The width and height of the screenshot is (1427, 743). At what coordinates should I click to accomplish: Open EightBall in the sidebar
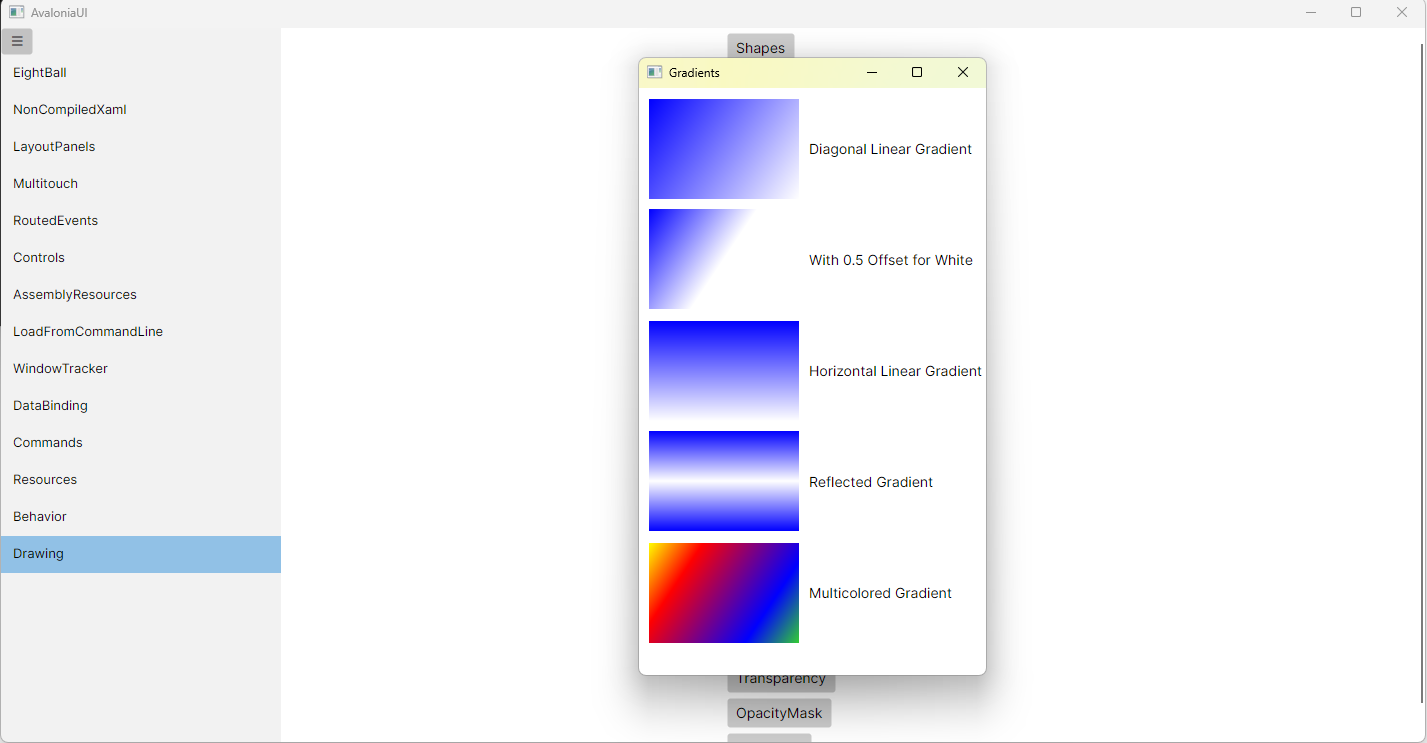pos(141,73)
